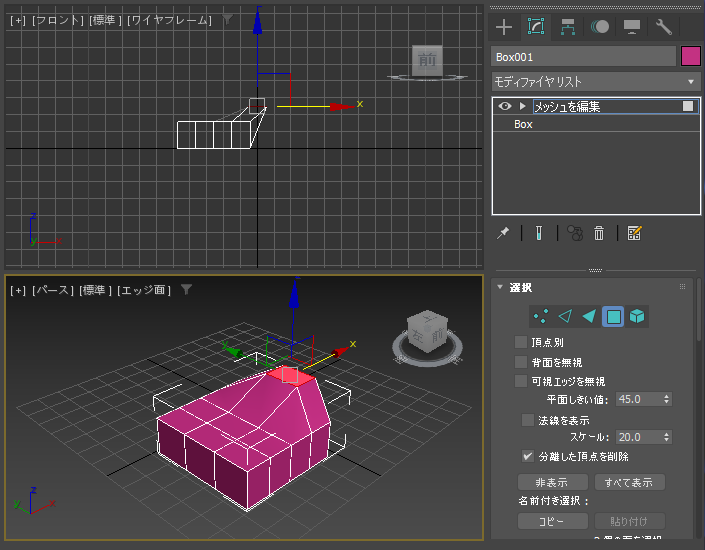Image resolution: width=705 pixels, height=550 pixels.
Task: Switch to the Modify panel tab
Action: (x=535, y=27)
